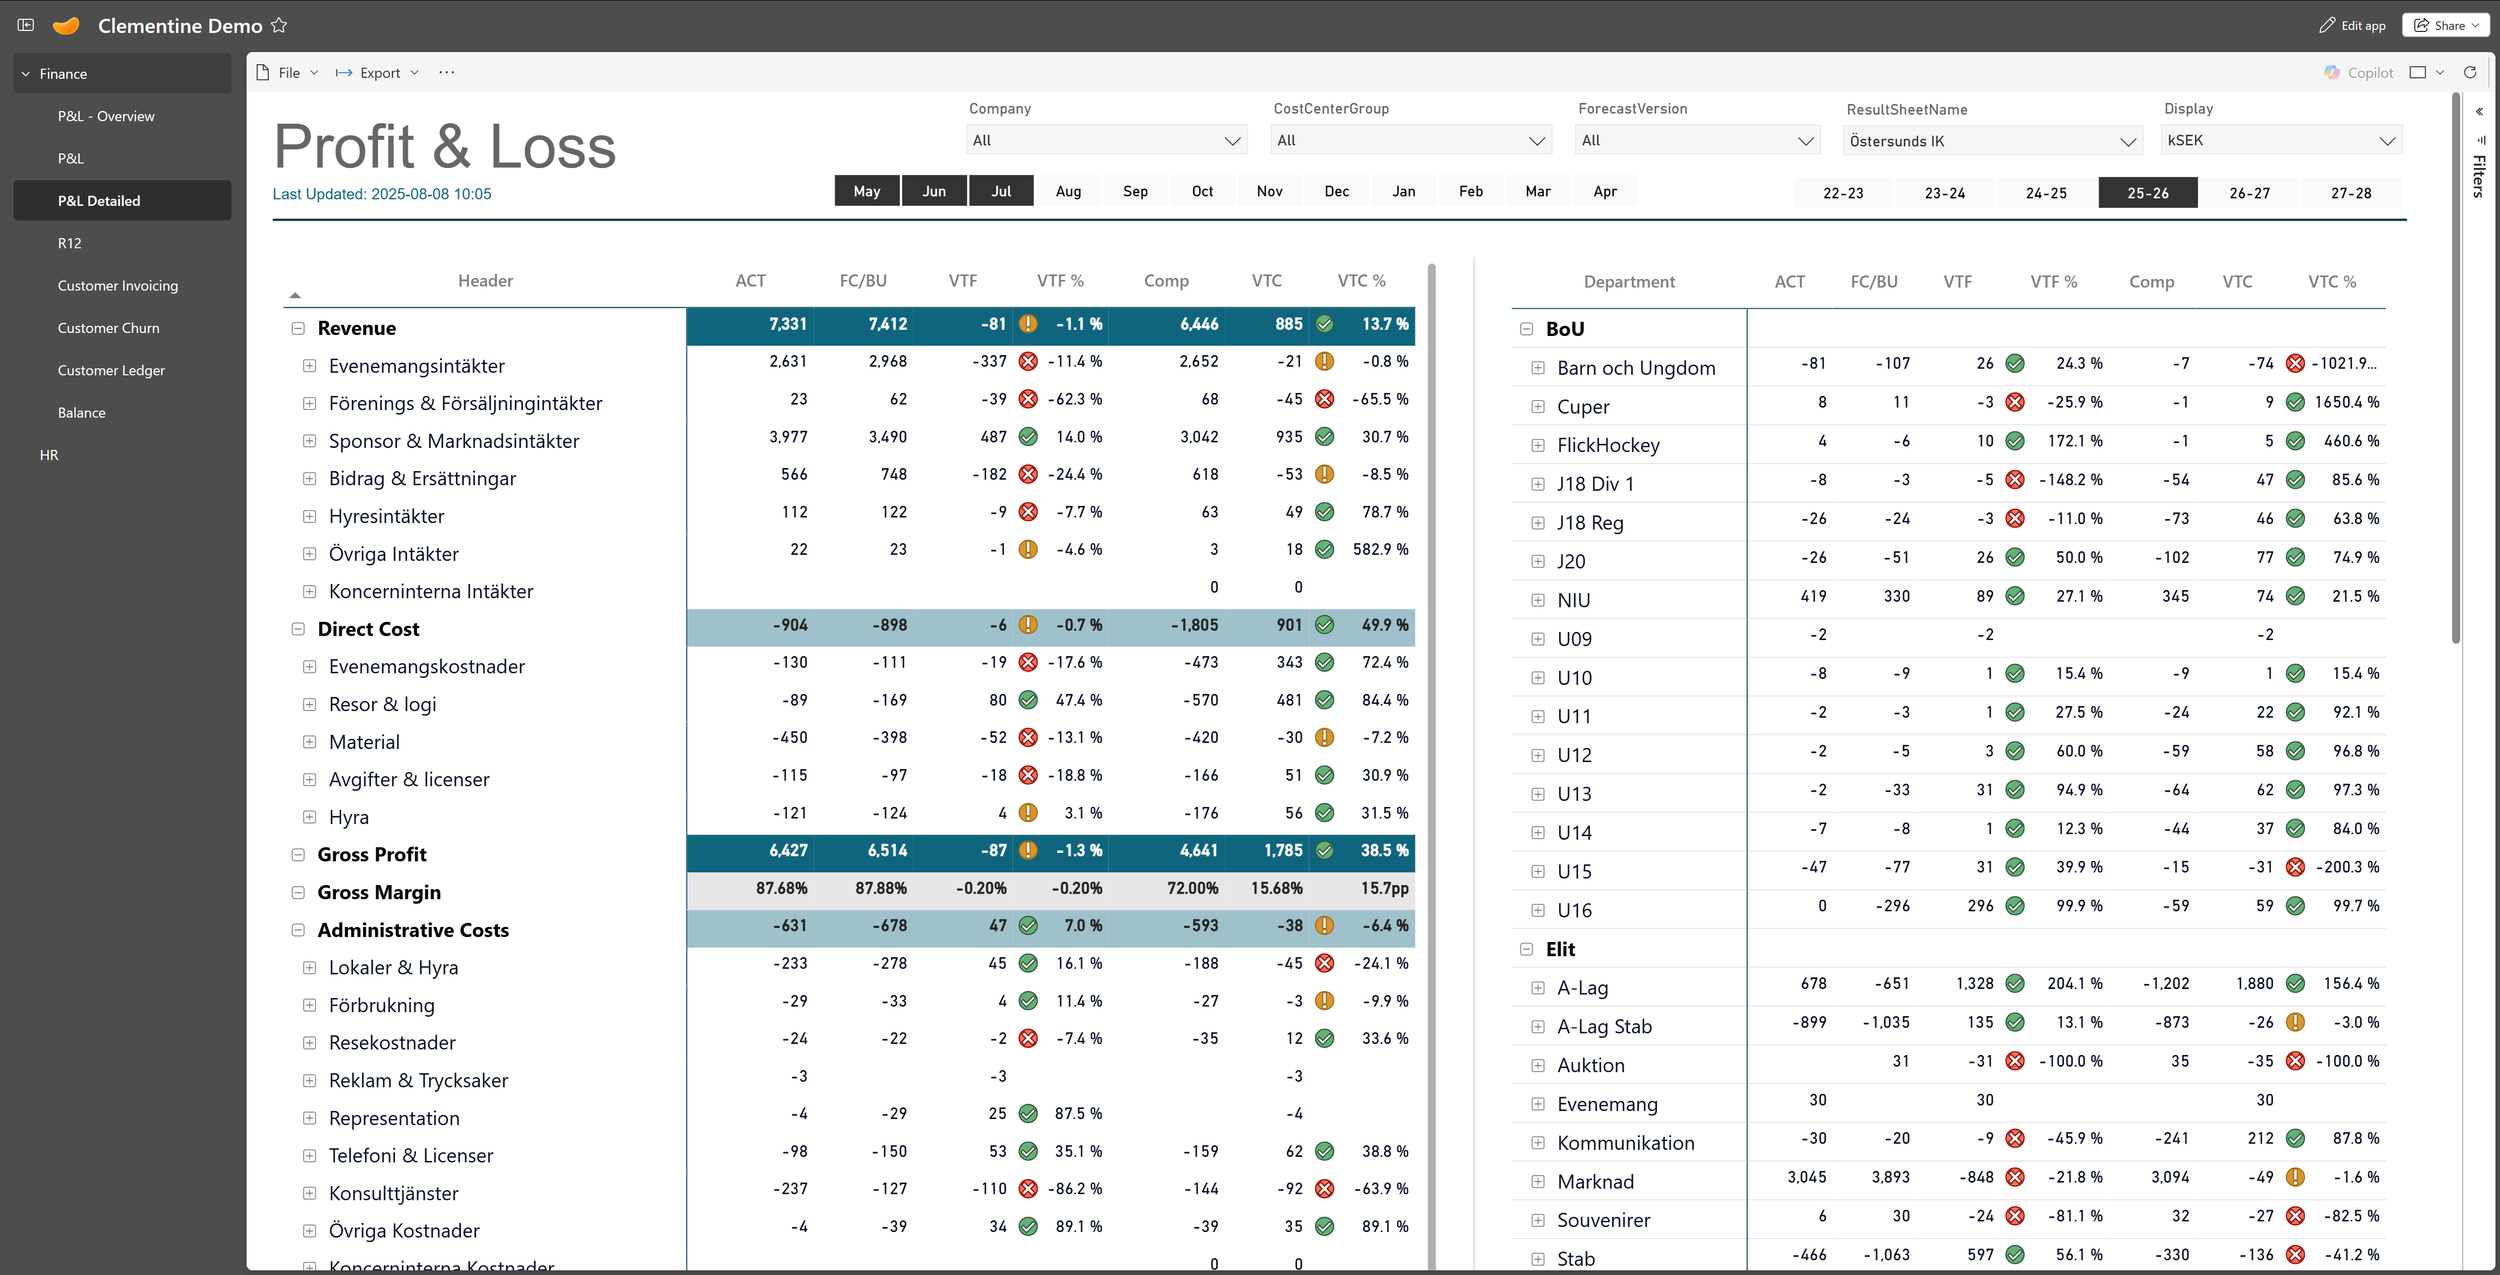Open the Copilot panel
Image resolution: width=2500 pixels, height=1275 pixels.
[2359, 72]
